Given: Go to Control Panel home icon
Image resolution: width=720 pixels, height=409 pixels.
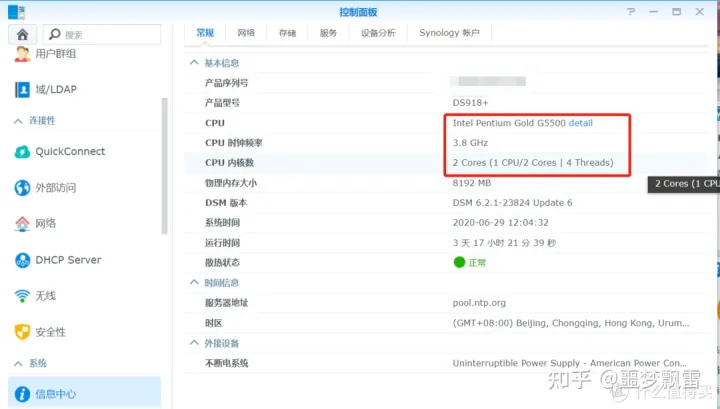Looking at the screenshot, I should coord(22,34).
